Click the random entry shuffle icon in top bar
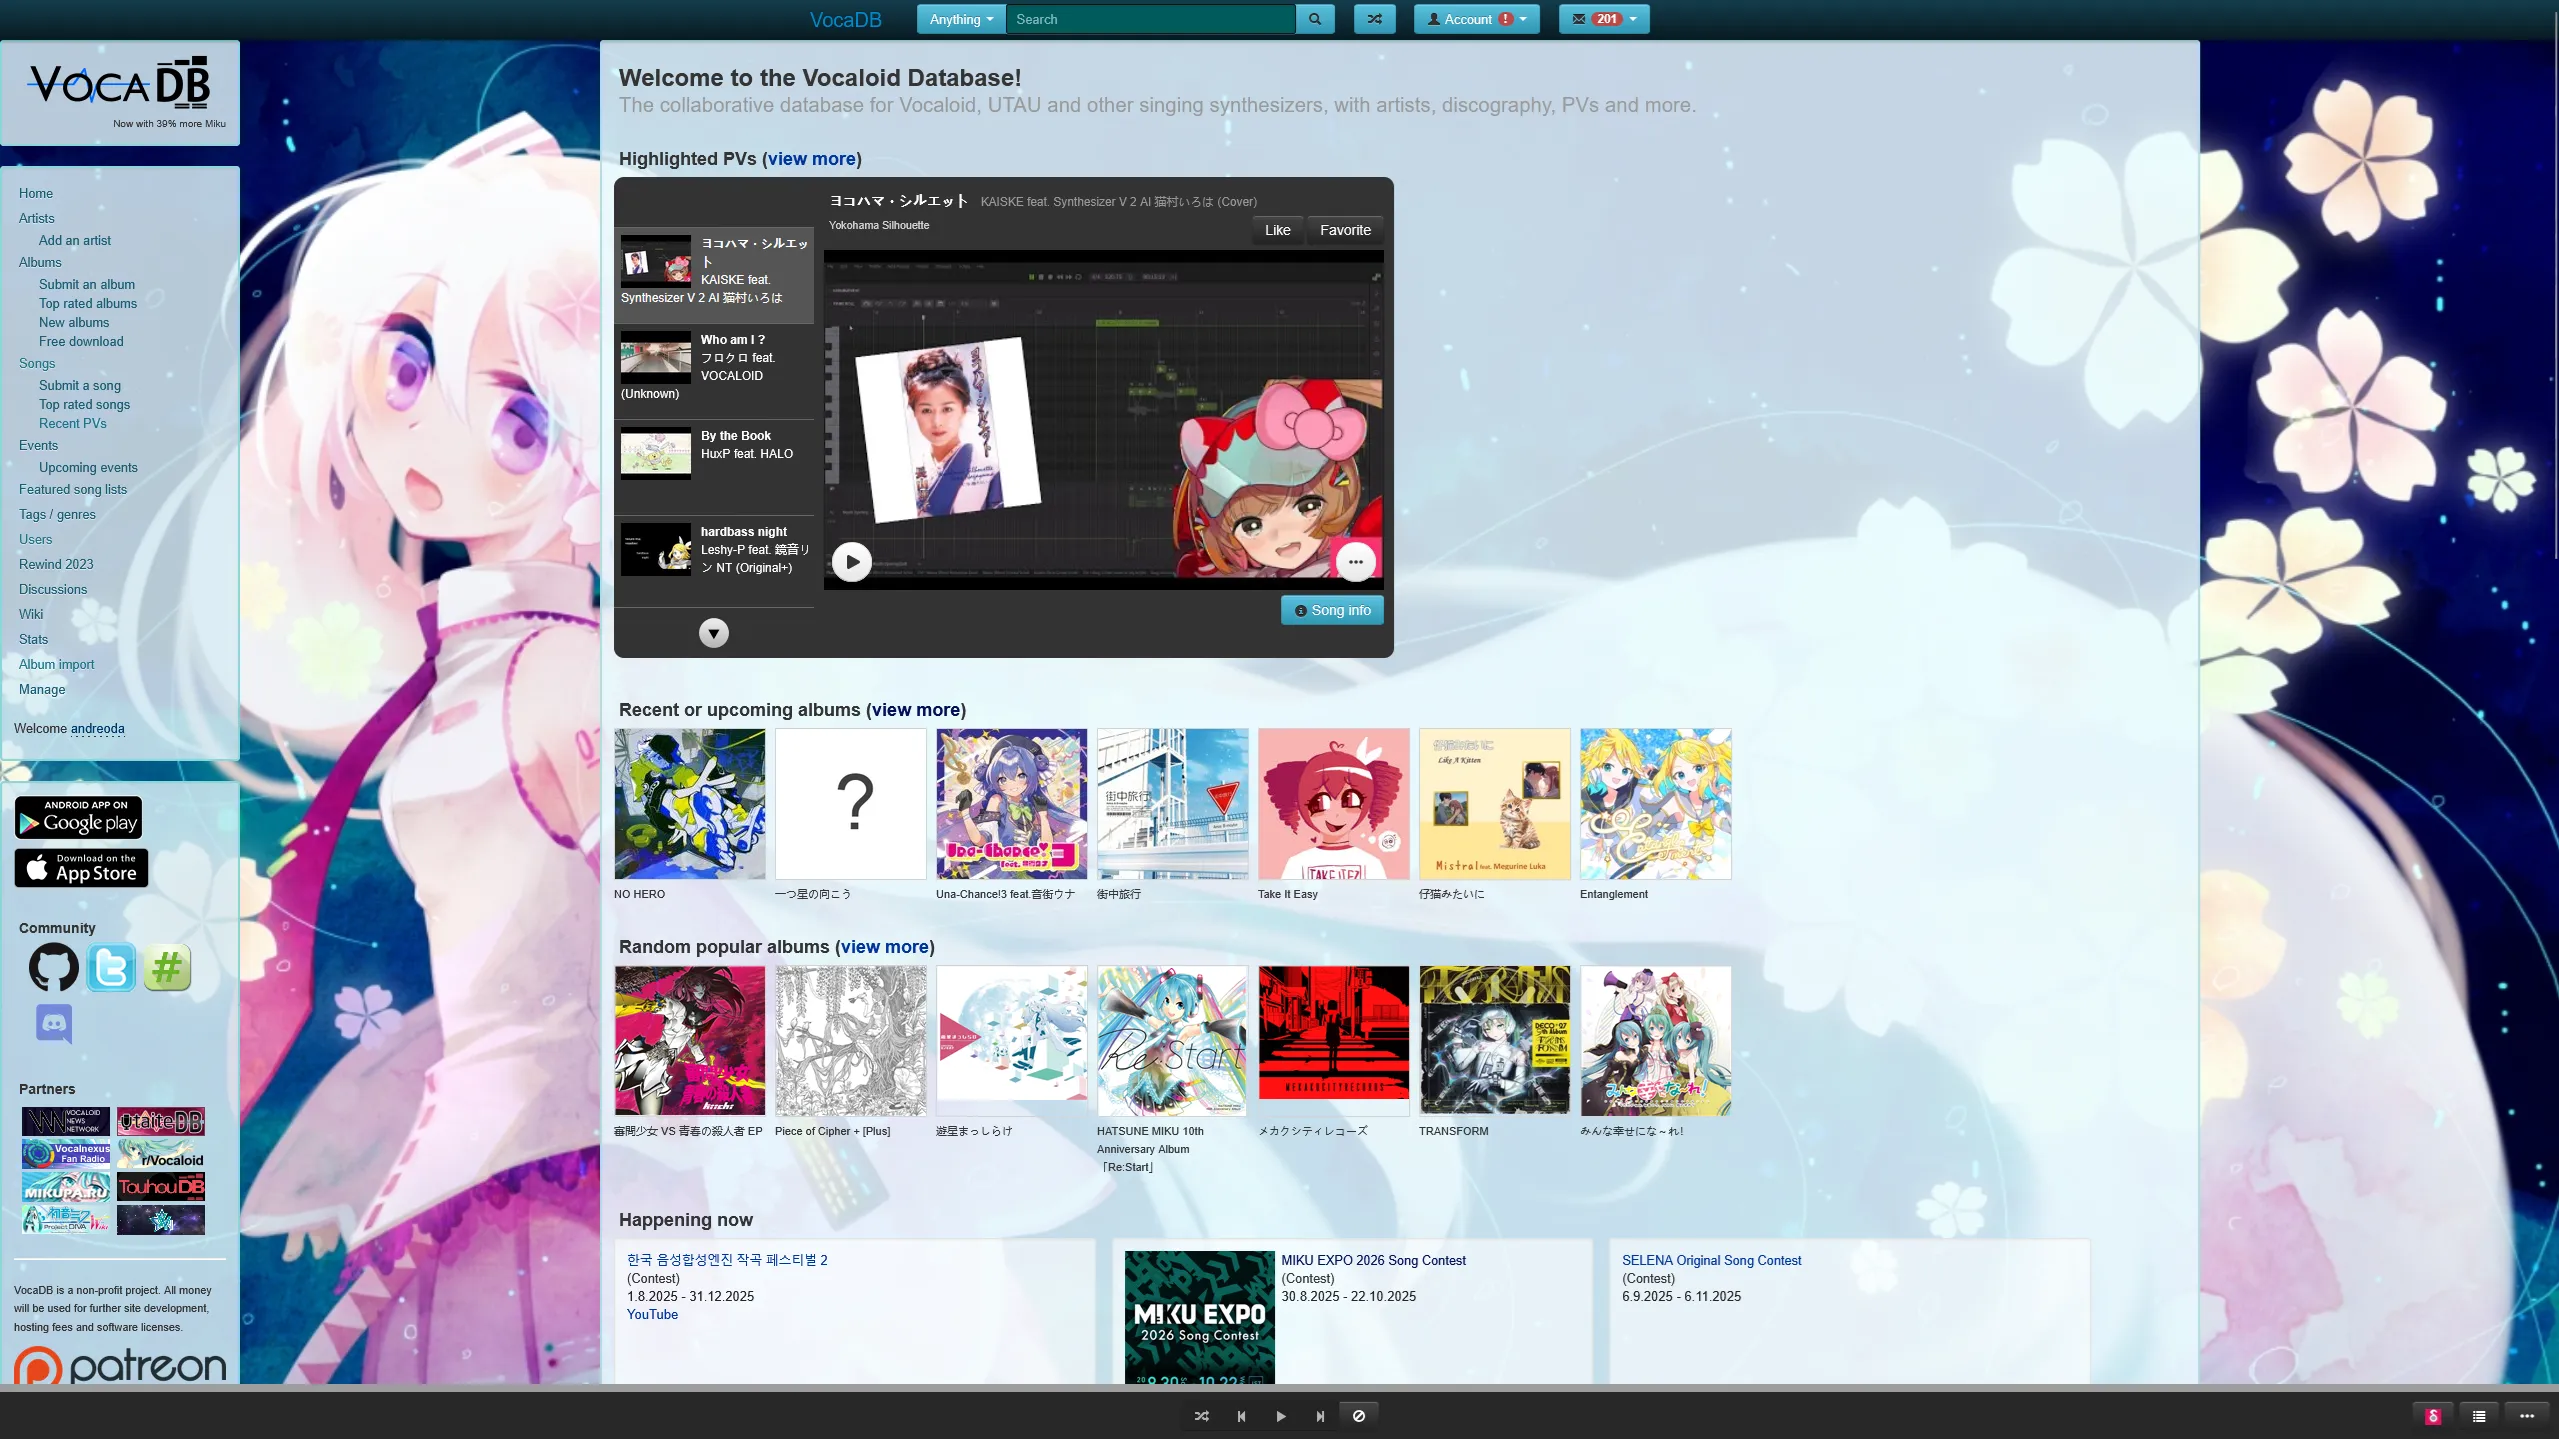The image size is (2559, 1439). pyautogui.click(x=1374, y=19)
